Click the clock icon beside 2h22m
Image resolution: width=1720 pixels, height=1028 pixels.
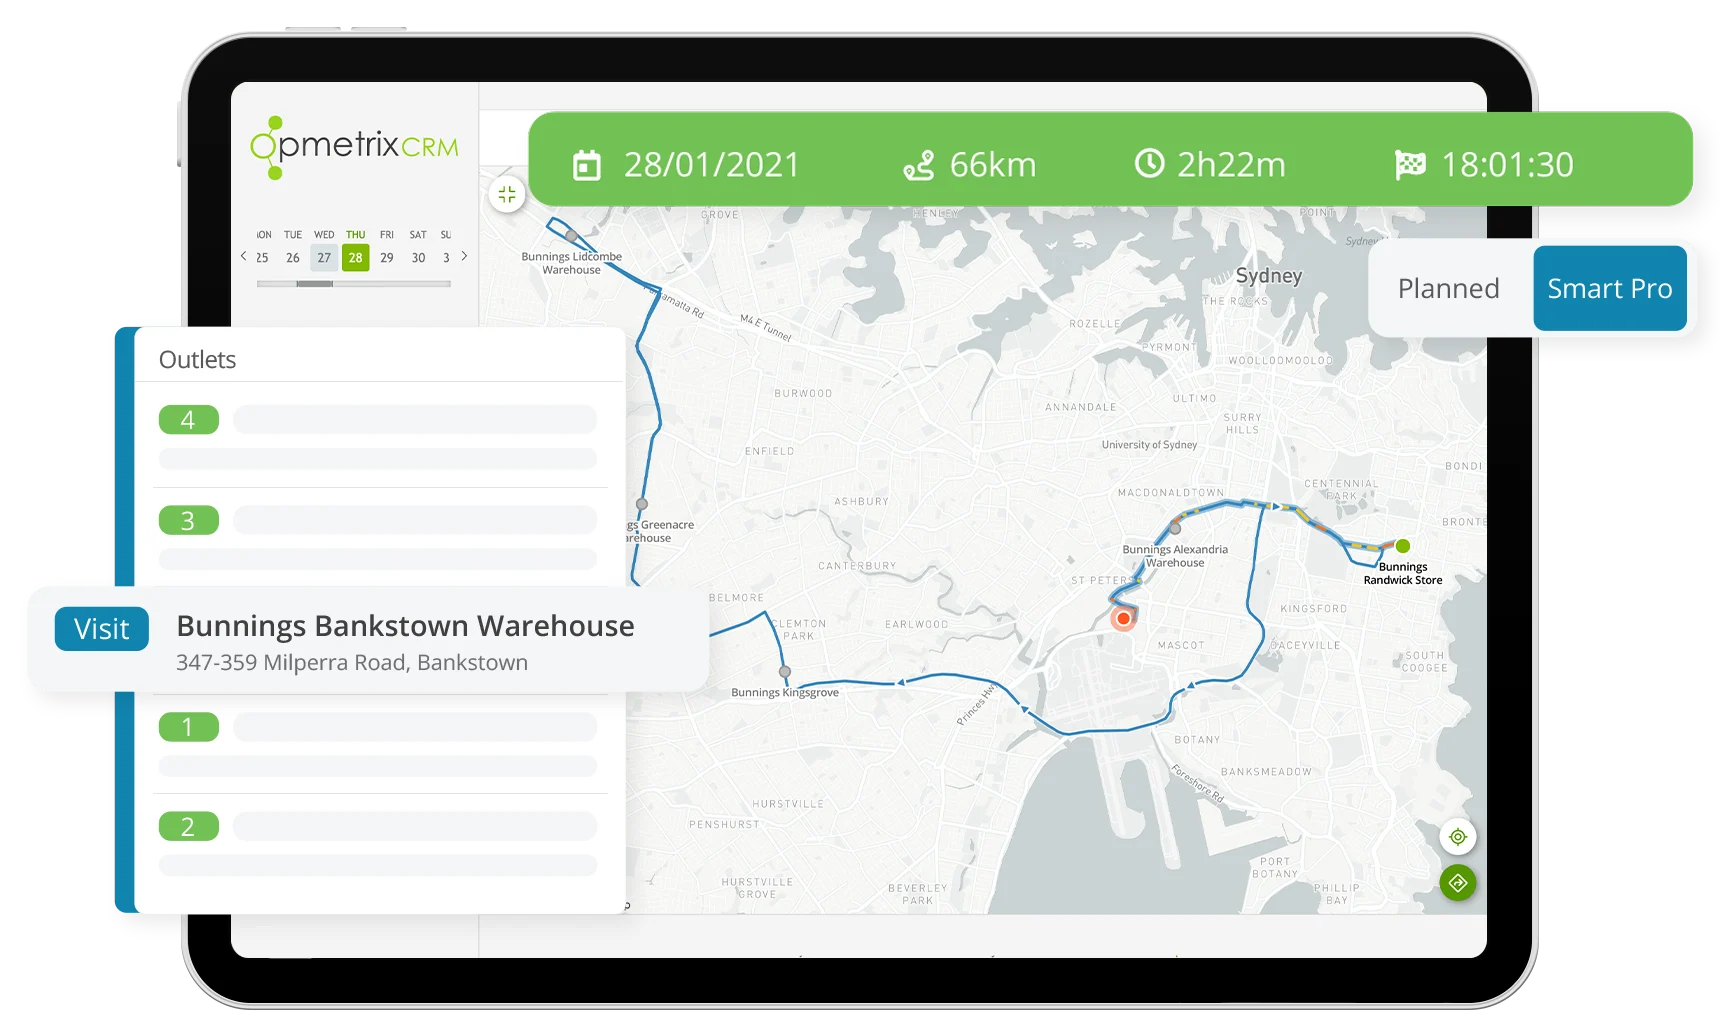[x=1149, y=163]
